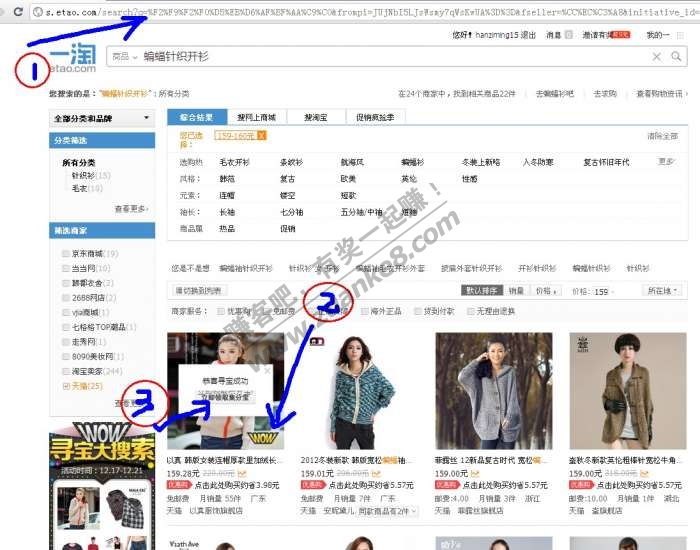
Task: Expand 更多 in the 选购热 row
Action: (x=667, y=162)
